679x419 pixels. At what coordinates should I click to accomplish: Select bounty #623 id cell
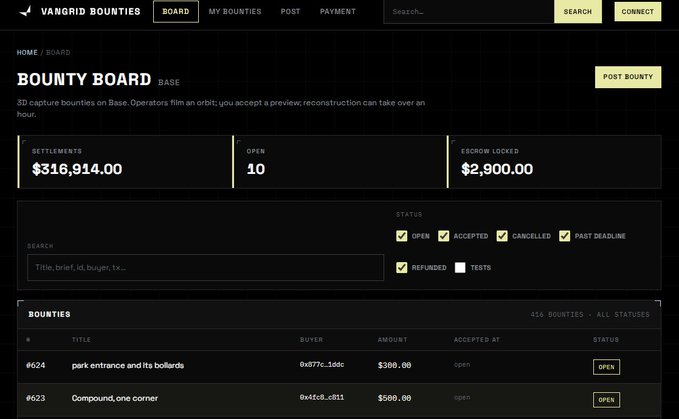[36, 398]
